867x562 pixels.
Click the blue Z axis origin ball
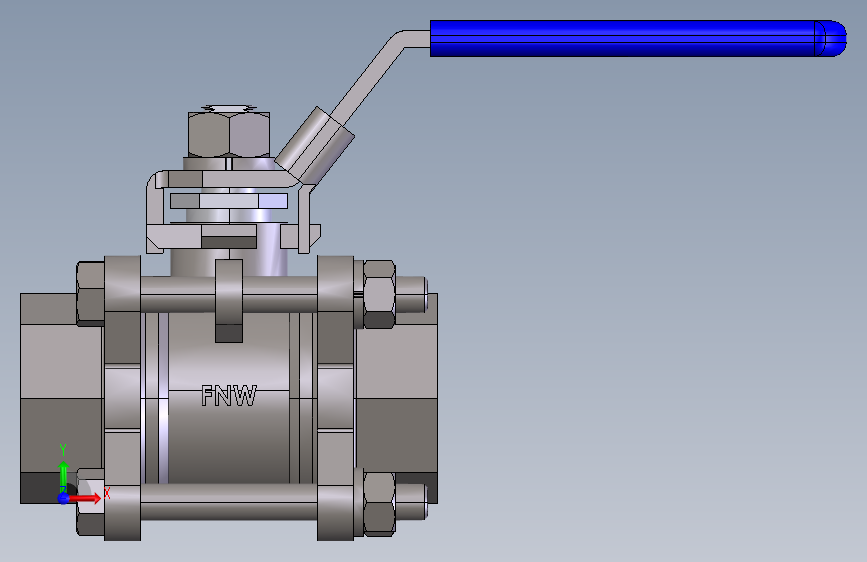tap(63, 498)
